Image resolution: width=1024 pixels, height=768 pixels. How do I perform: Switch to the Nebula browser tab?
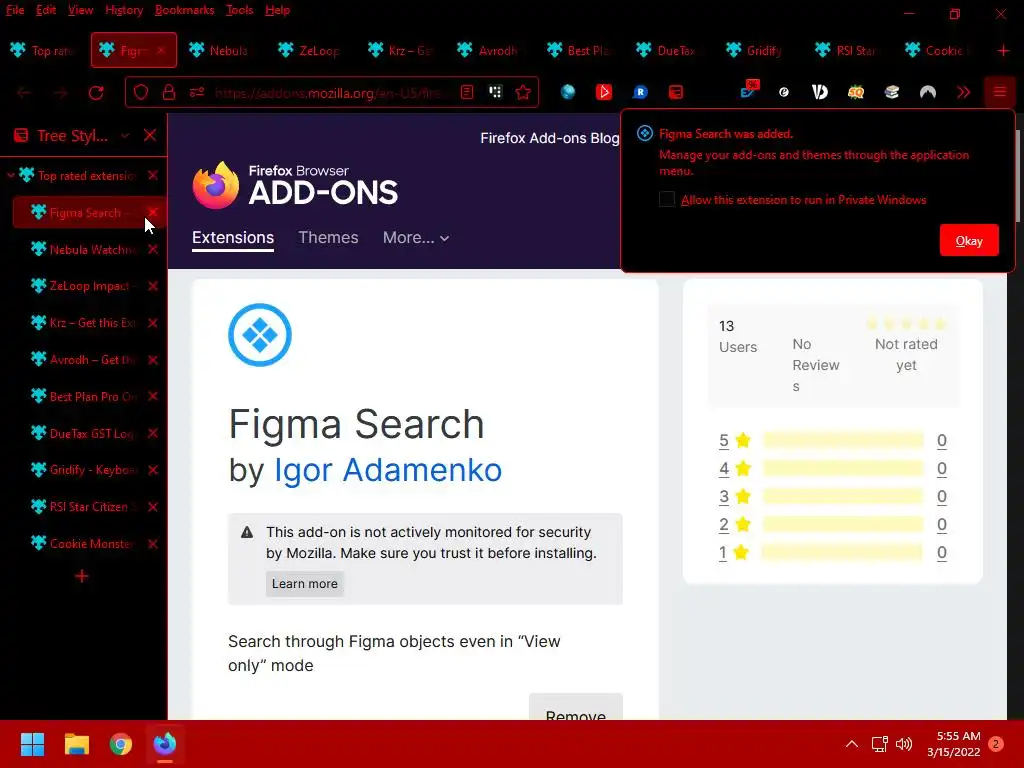[x=222, y=50]
